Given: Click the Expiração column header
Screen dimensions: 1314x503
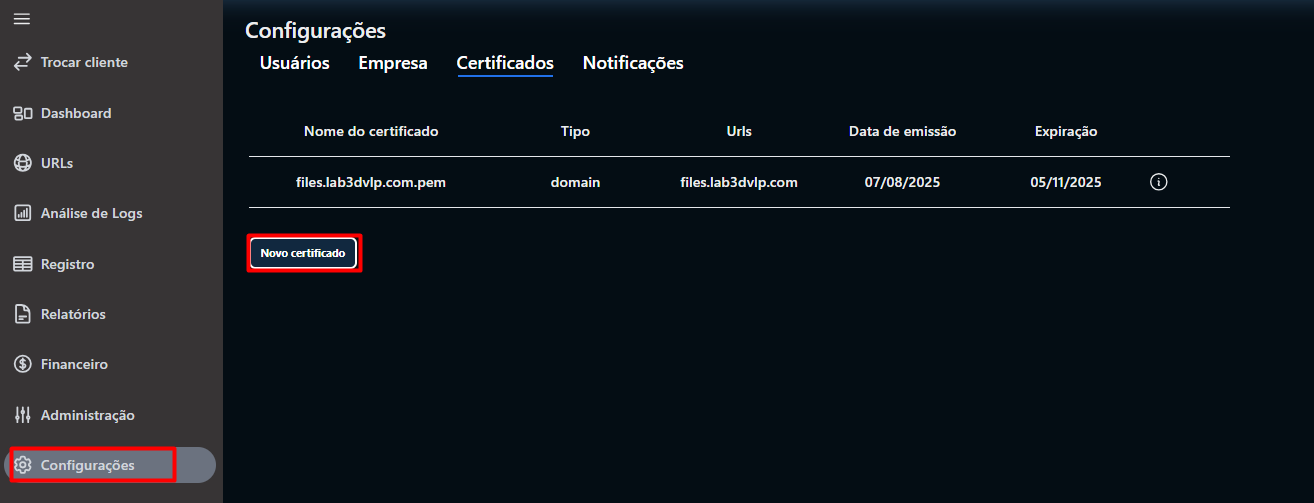Looking at the screenshot, I should point(1066,131).
